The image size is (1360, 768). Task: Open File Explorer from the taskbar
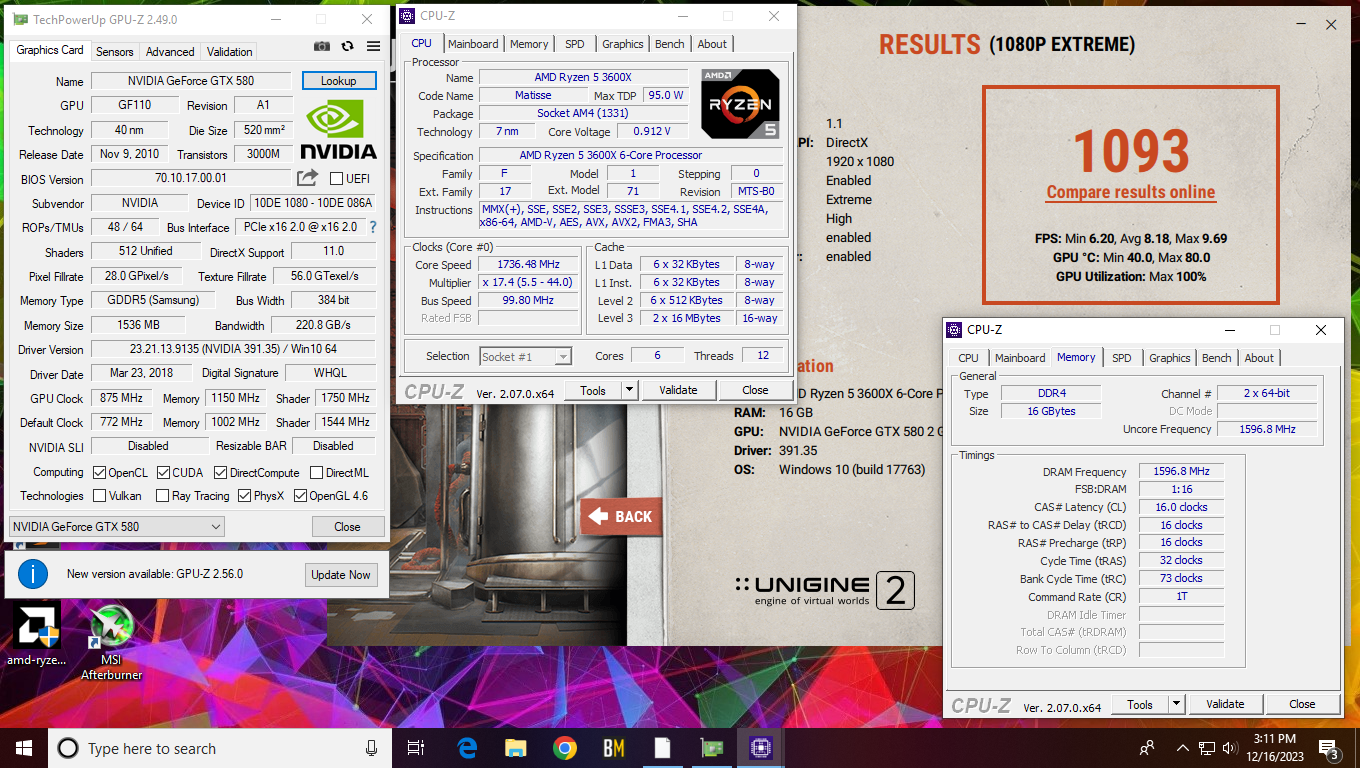[515, 748]
